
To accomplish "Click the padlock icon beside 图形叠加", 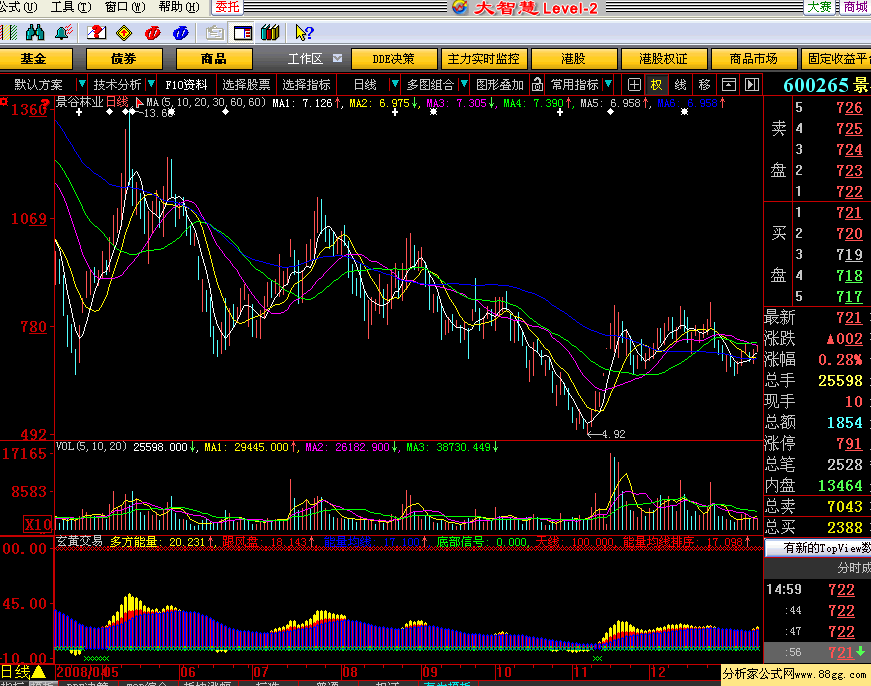I will coord(537,84).
